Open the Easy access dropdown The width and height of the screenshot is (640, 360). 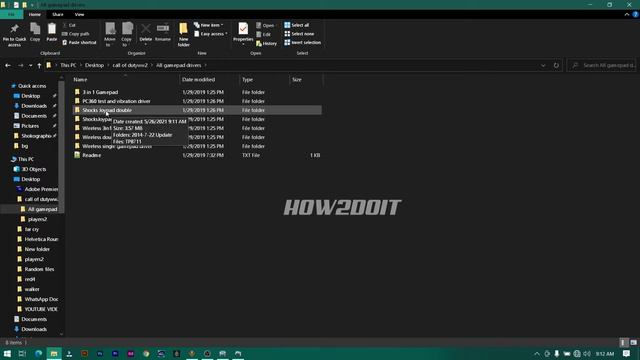[x=211, y=34]
